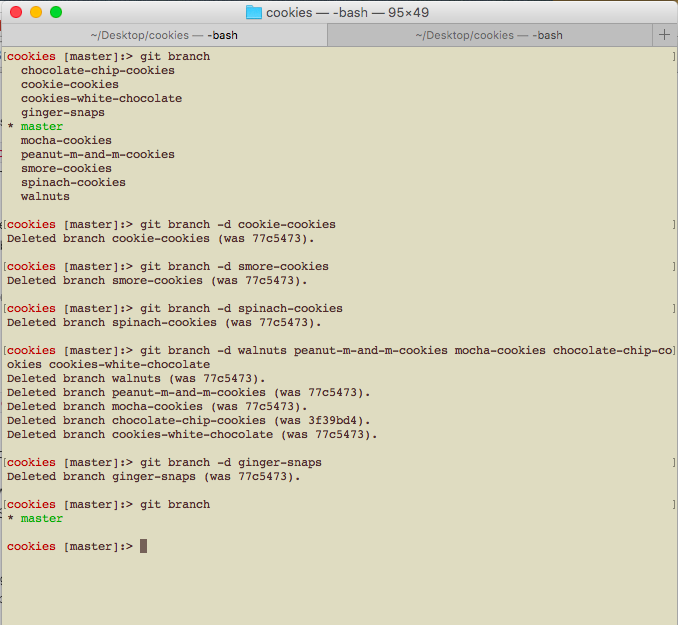
Task: Click the green 'master' in final branch list
Action: click(x=42, y=518)
